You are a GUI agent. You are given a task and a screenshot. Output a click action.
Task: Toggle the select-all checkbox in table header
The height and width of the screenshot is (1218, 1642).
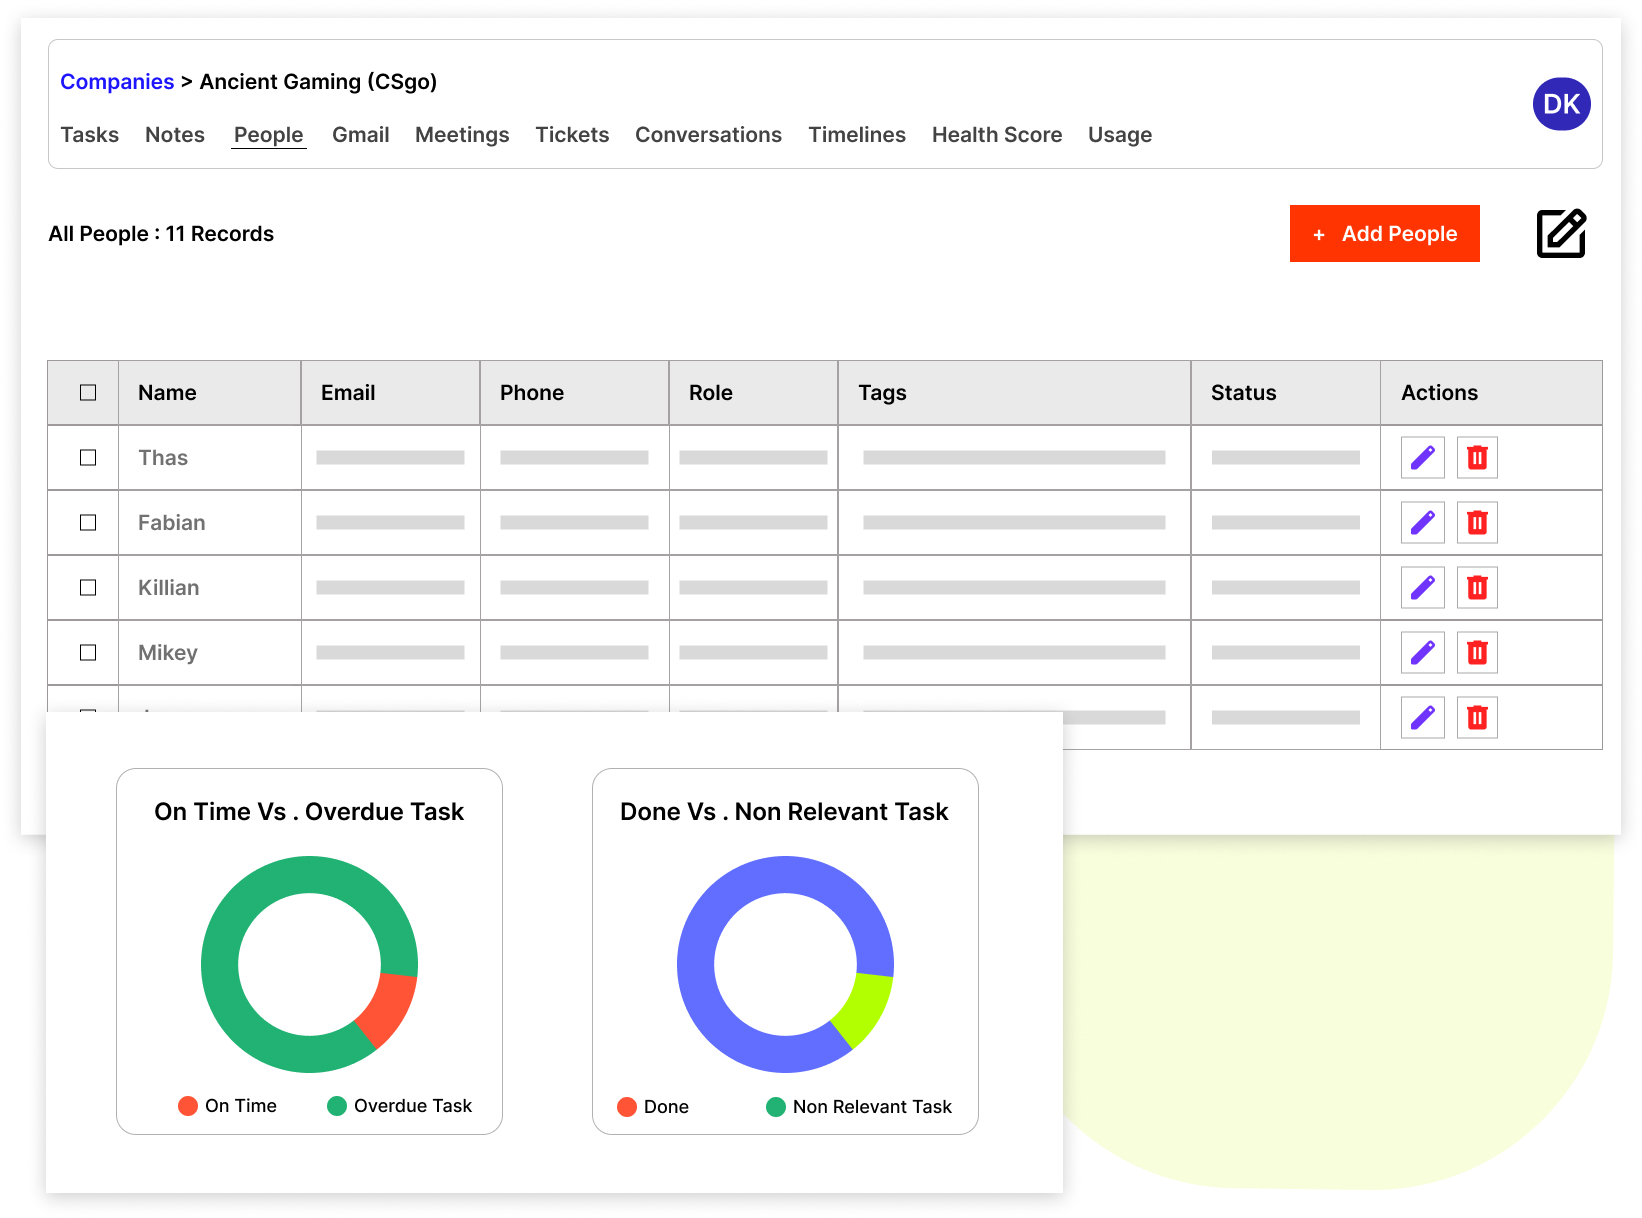point(88,393)
